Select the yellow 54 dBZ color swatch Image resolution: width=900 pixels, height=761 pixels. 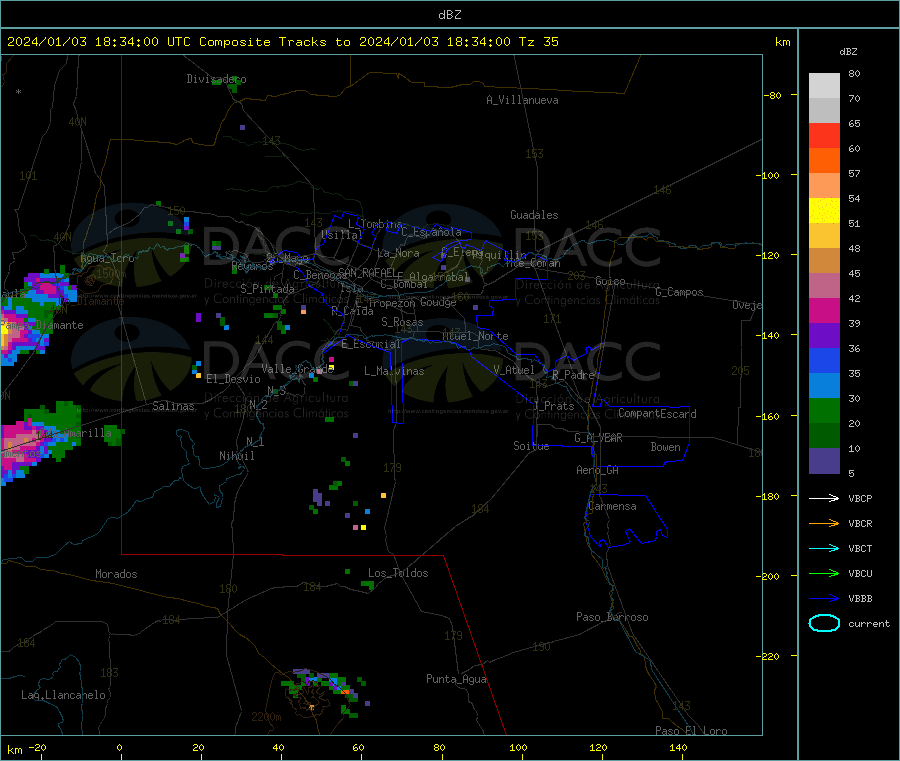(824, 211)
